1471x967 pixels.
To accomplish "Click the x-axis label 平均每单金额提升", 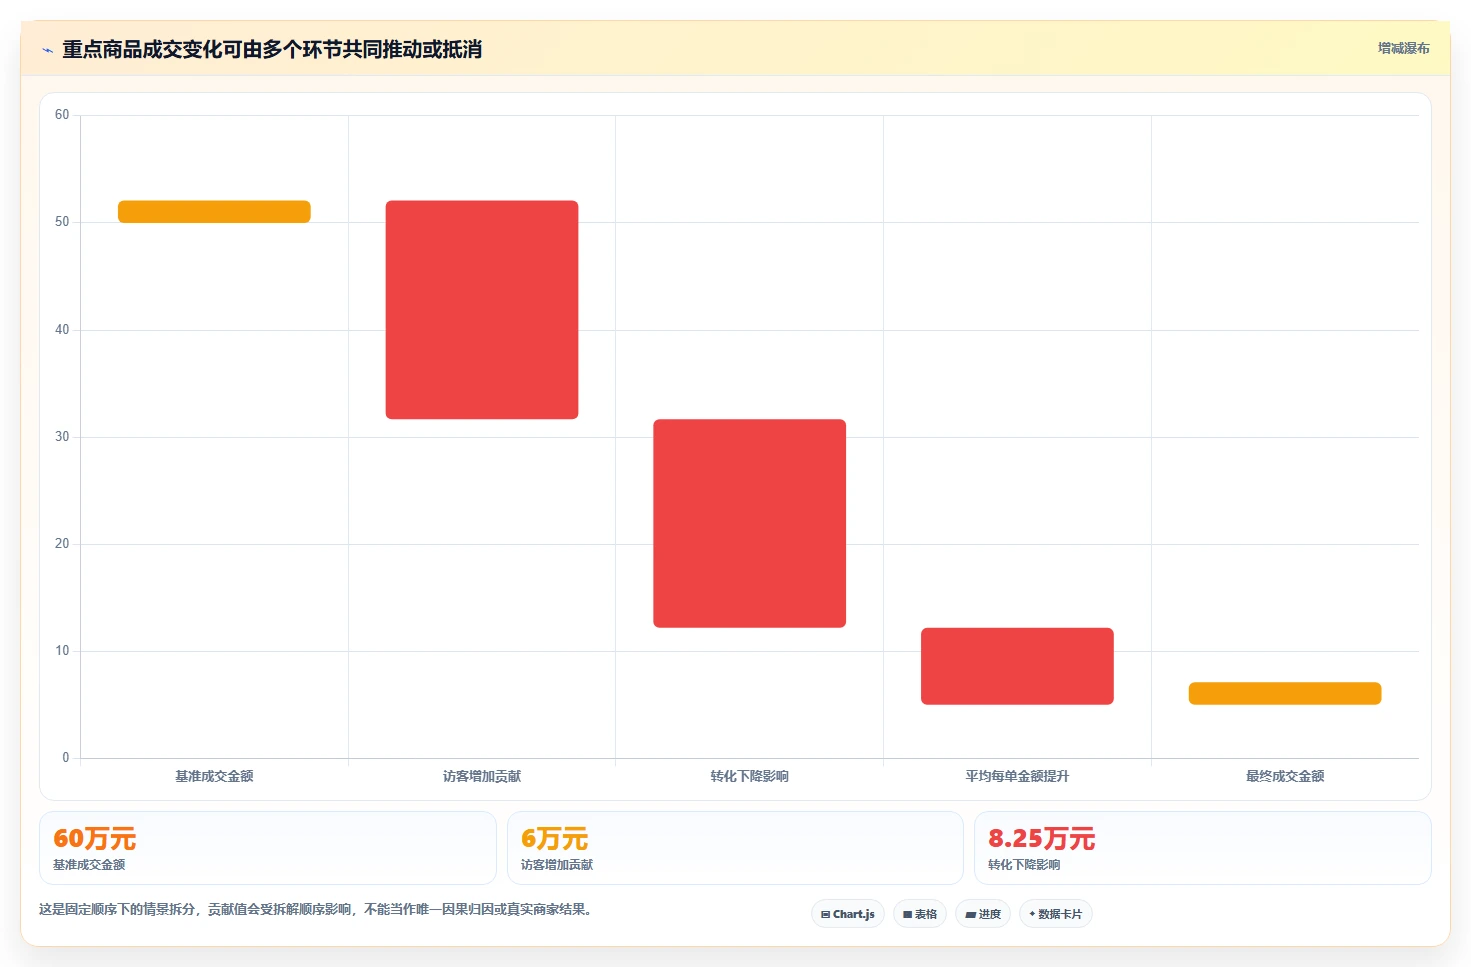I will point(1017,776).
